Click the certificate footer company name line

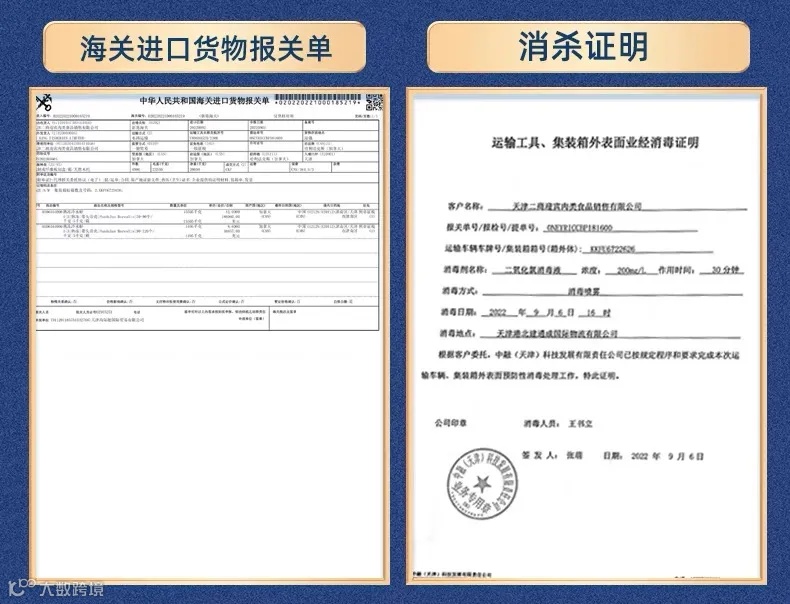(x=451, y=574)
